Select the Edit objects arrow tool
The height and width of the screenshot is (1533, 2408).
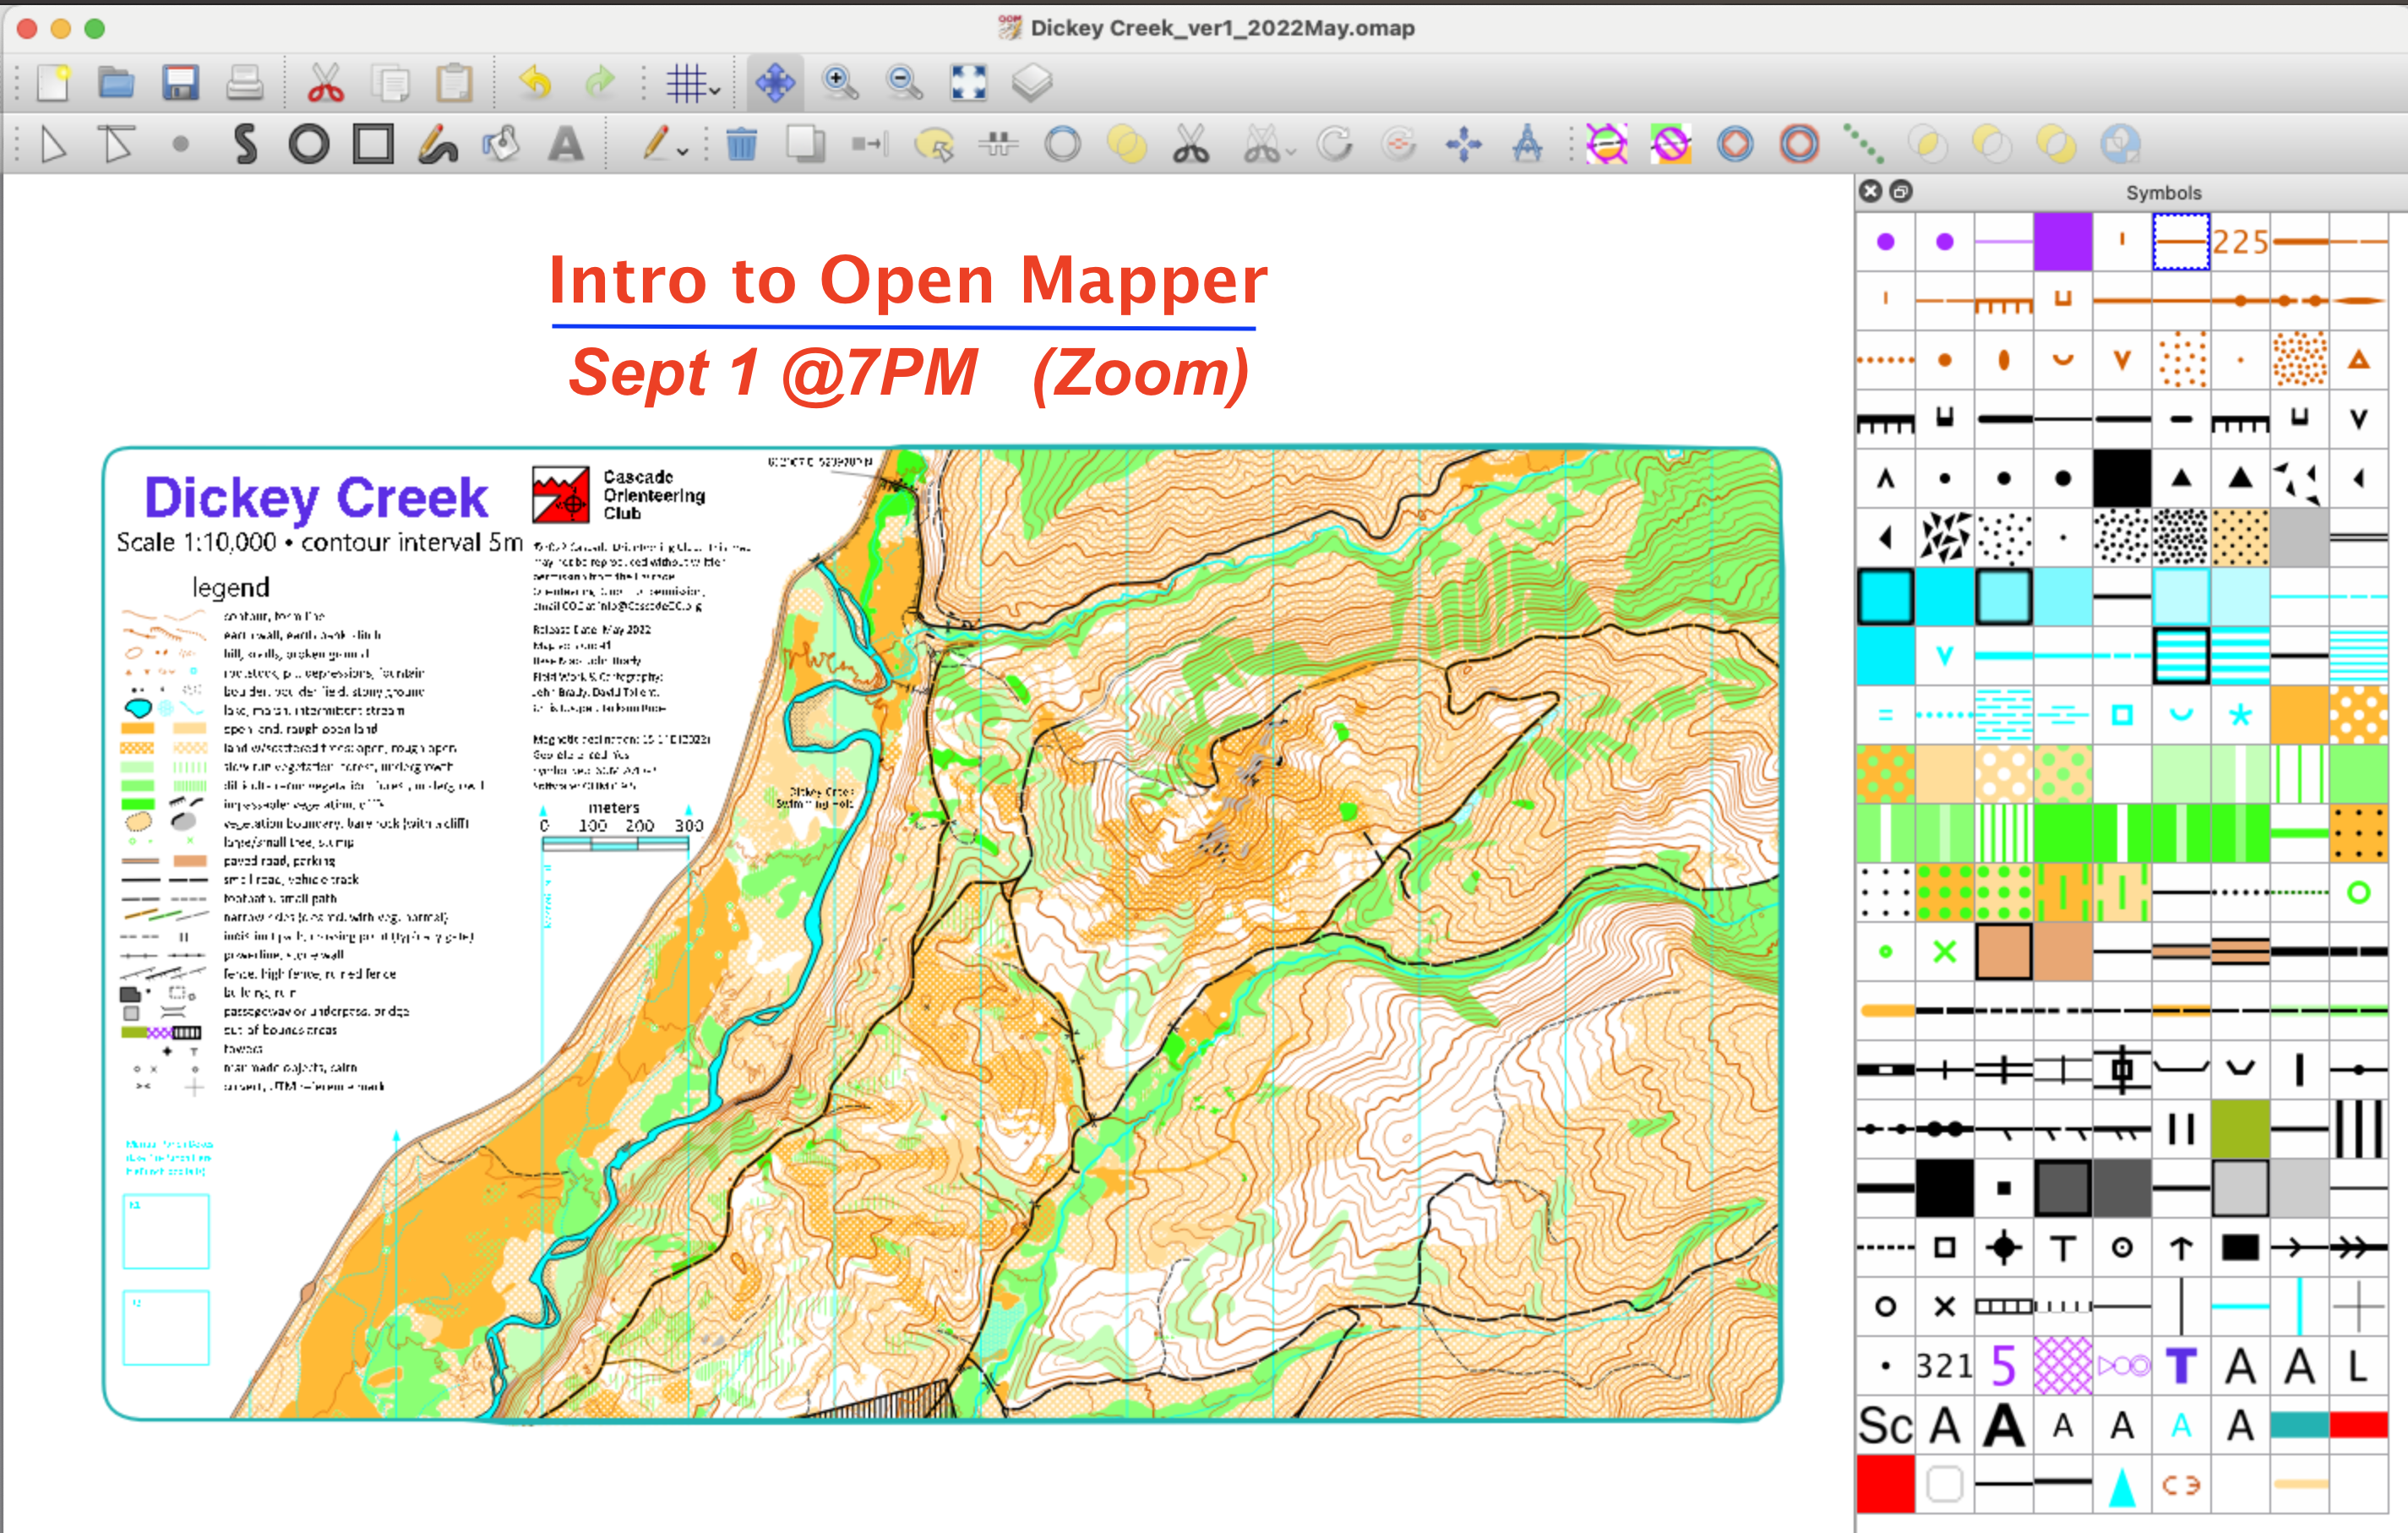coord(53,145)
